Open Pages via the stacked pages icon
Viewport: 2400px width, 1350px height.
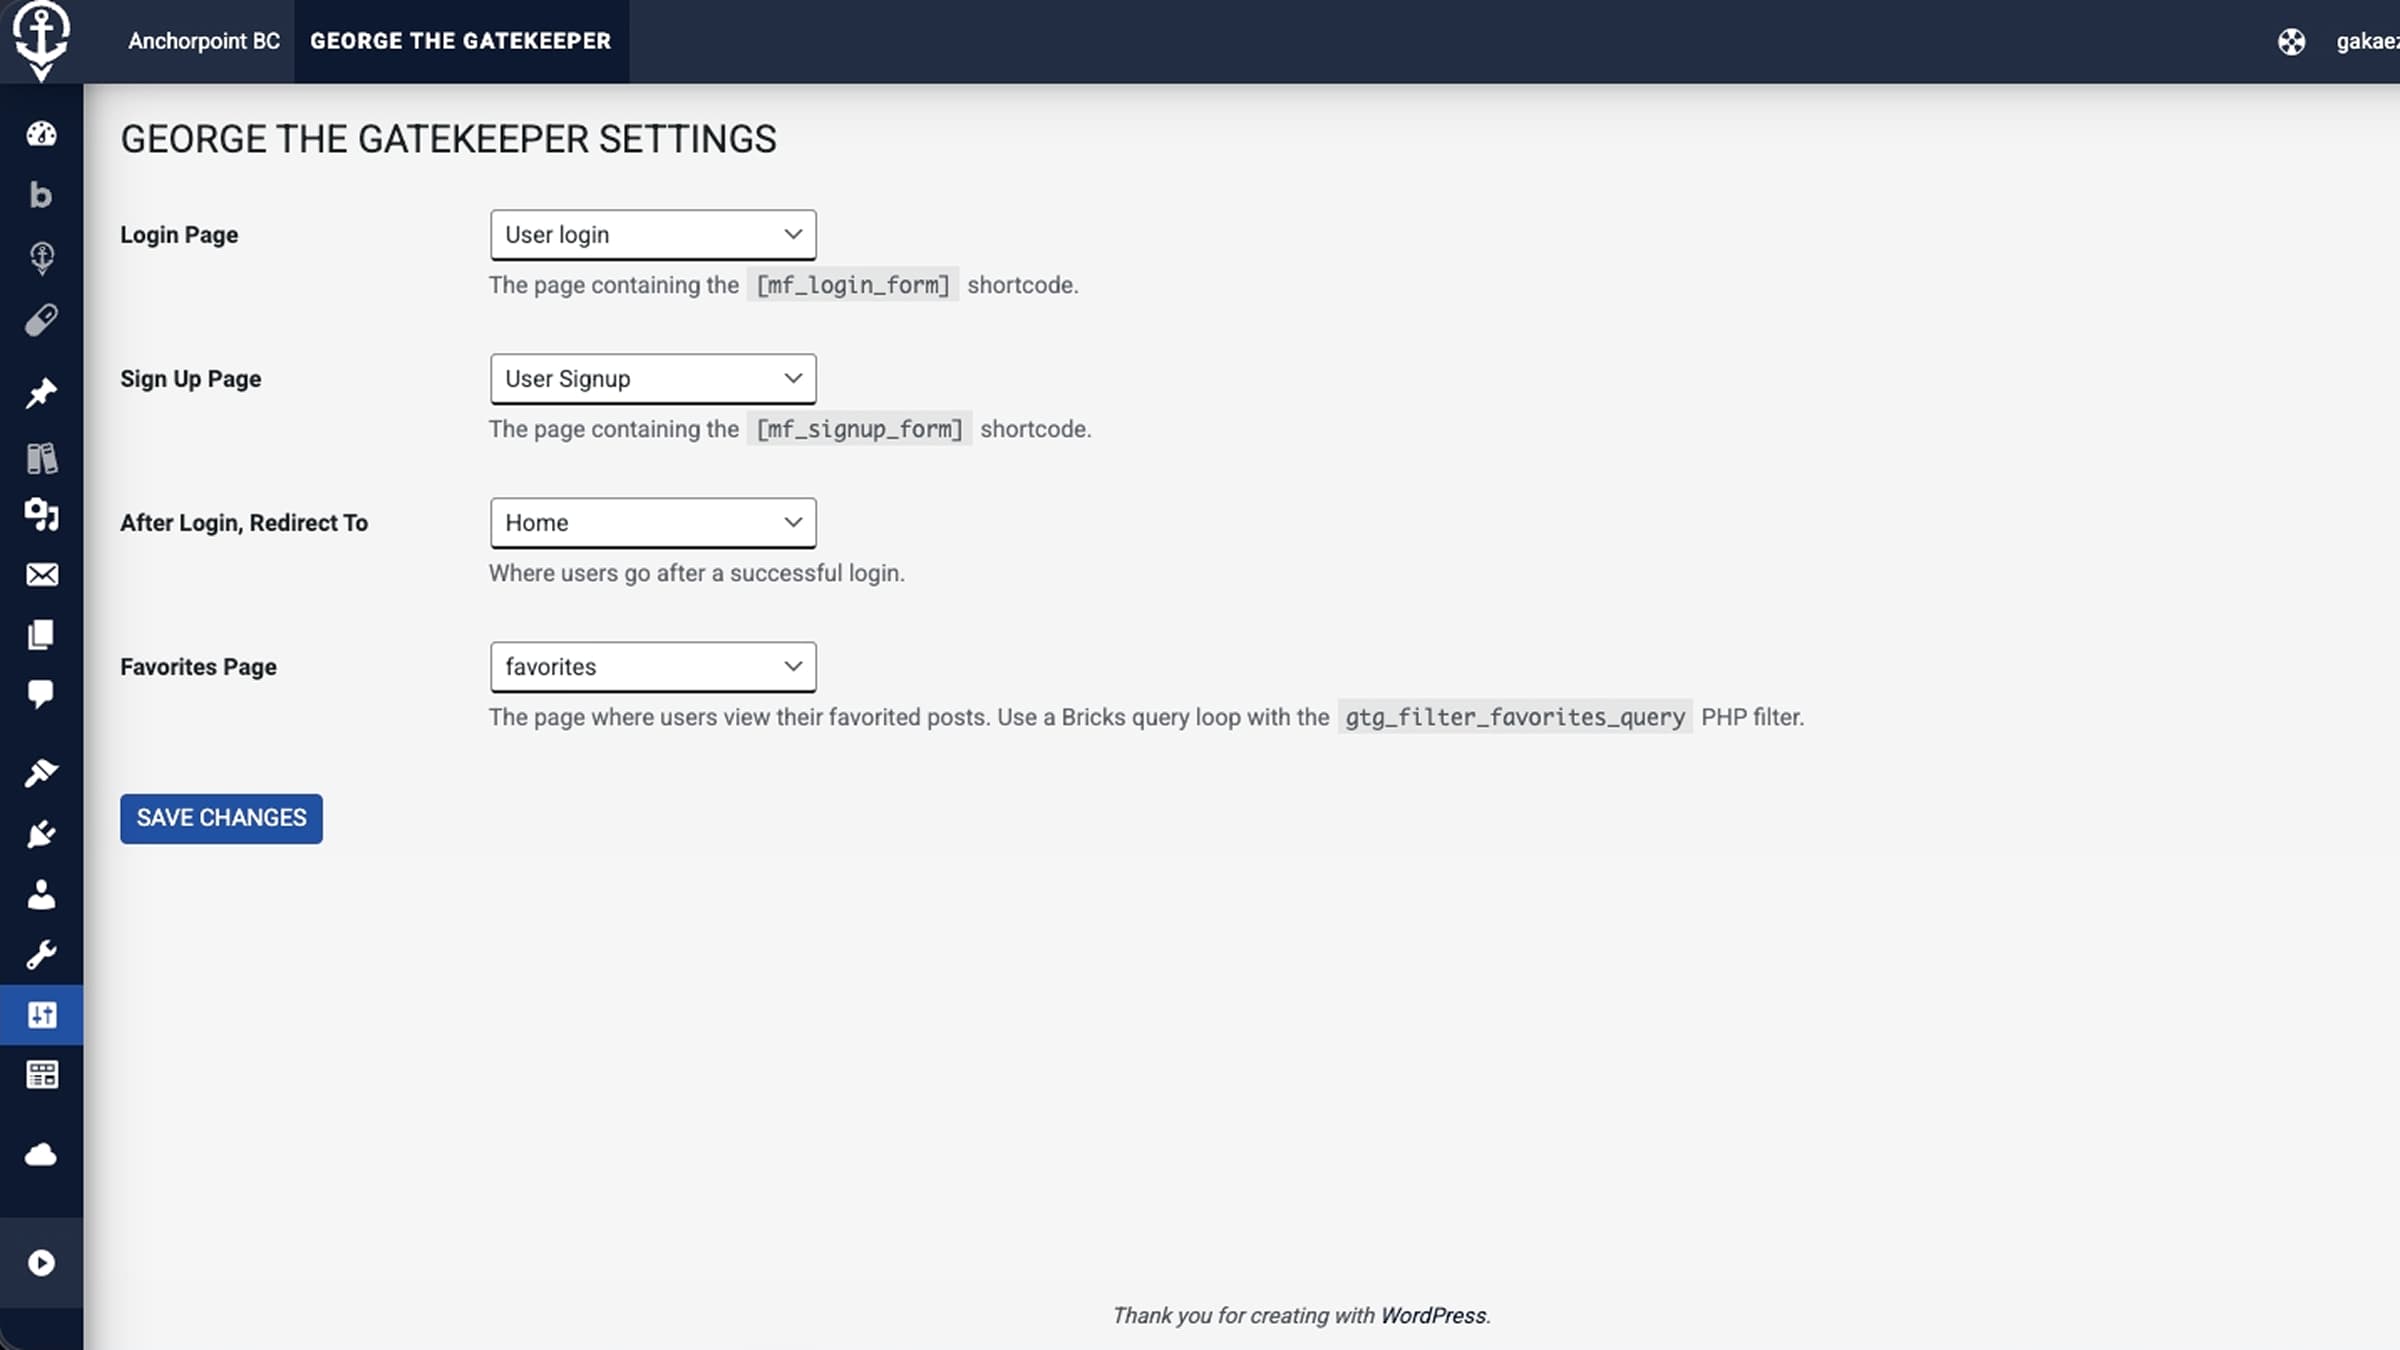(x=41, y=635)
